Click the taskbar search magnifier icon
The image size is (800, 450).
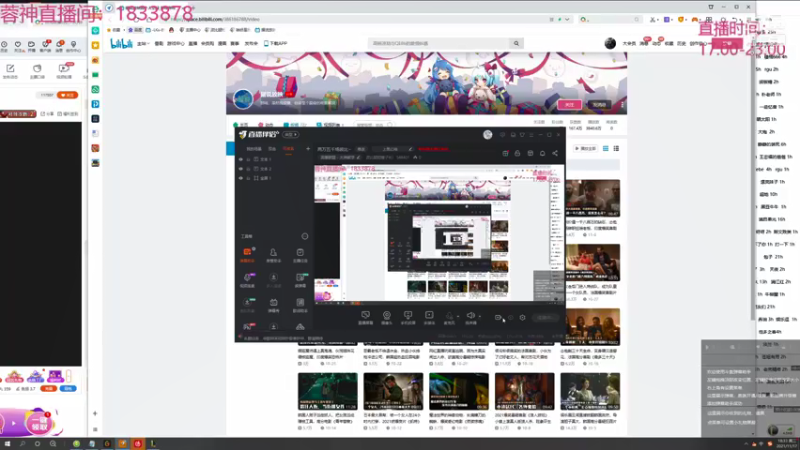click(22, 444)
